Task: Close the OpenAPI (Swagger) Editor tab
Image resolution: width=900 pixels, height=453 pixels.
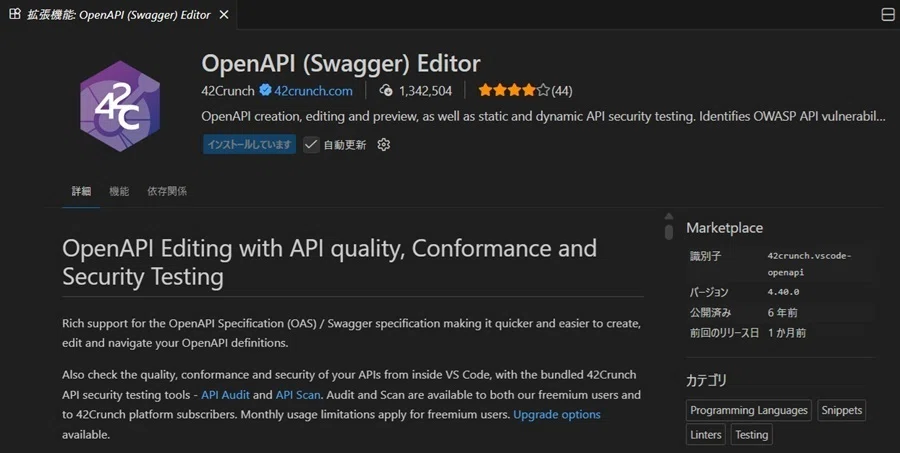Action: 224,14
